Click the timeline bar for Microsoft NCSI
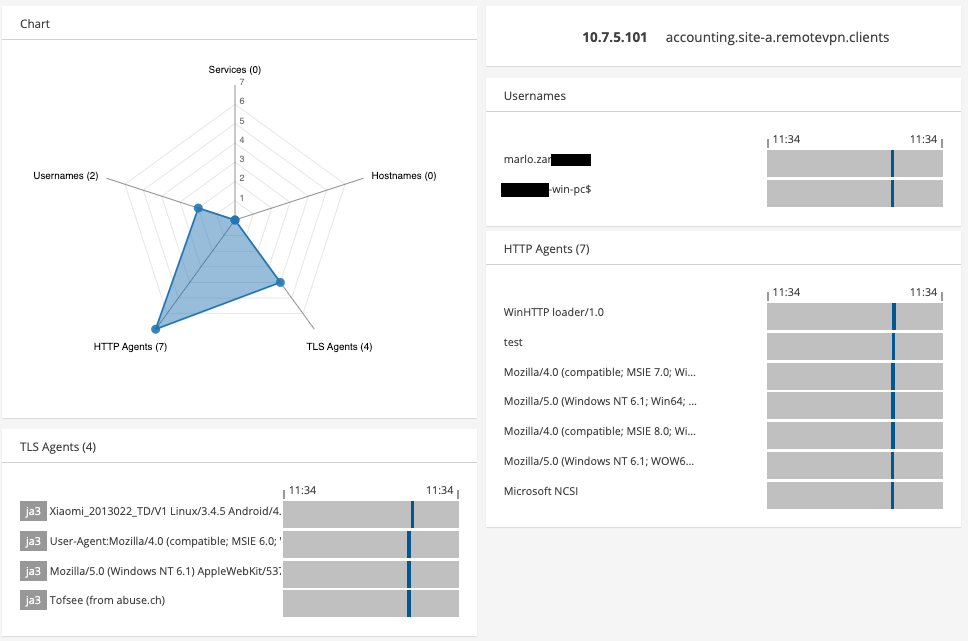Viewport: 968px width, 641px height. 854,495
